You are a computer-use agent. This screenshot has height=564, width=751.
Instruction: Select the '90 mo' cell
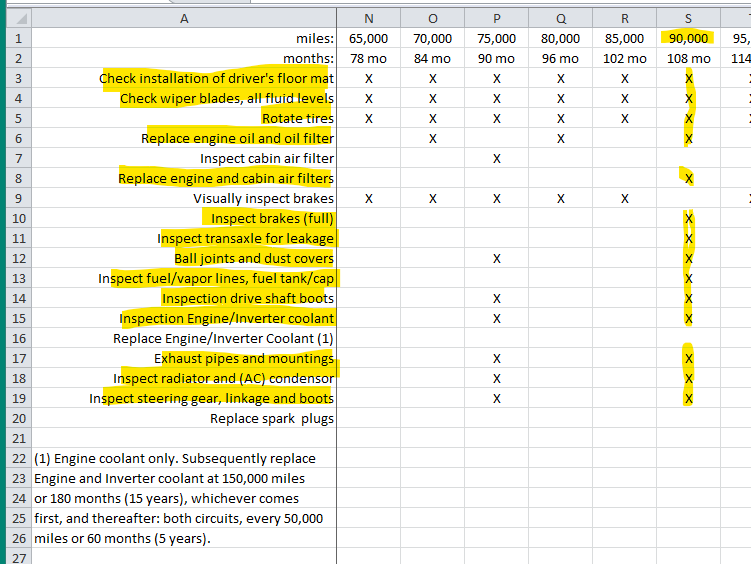click(x=497, y=58)
